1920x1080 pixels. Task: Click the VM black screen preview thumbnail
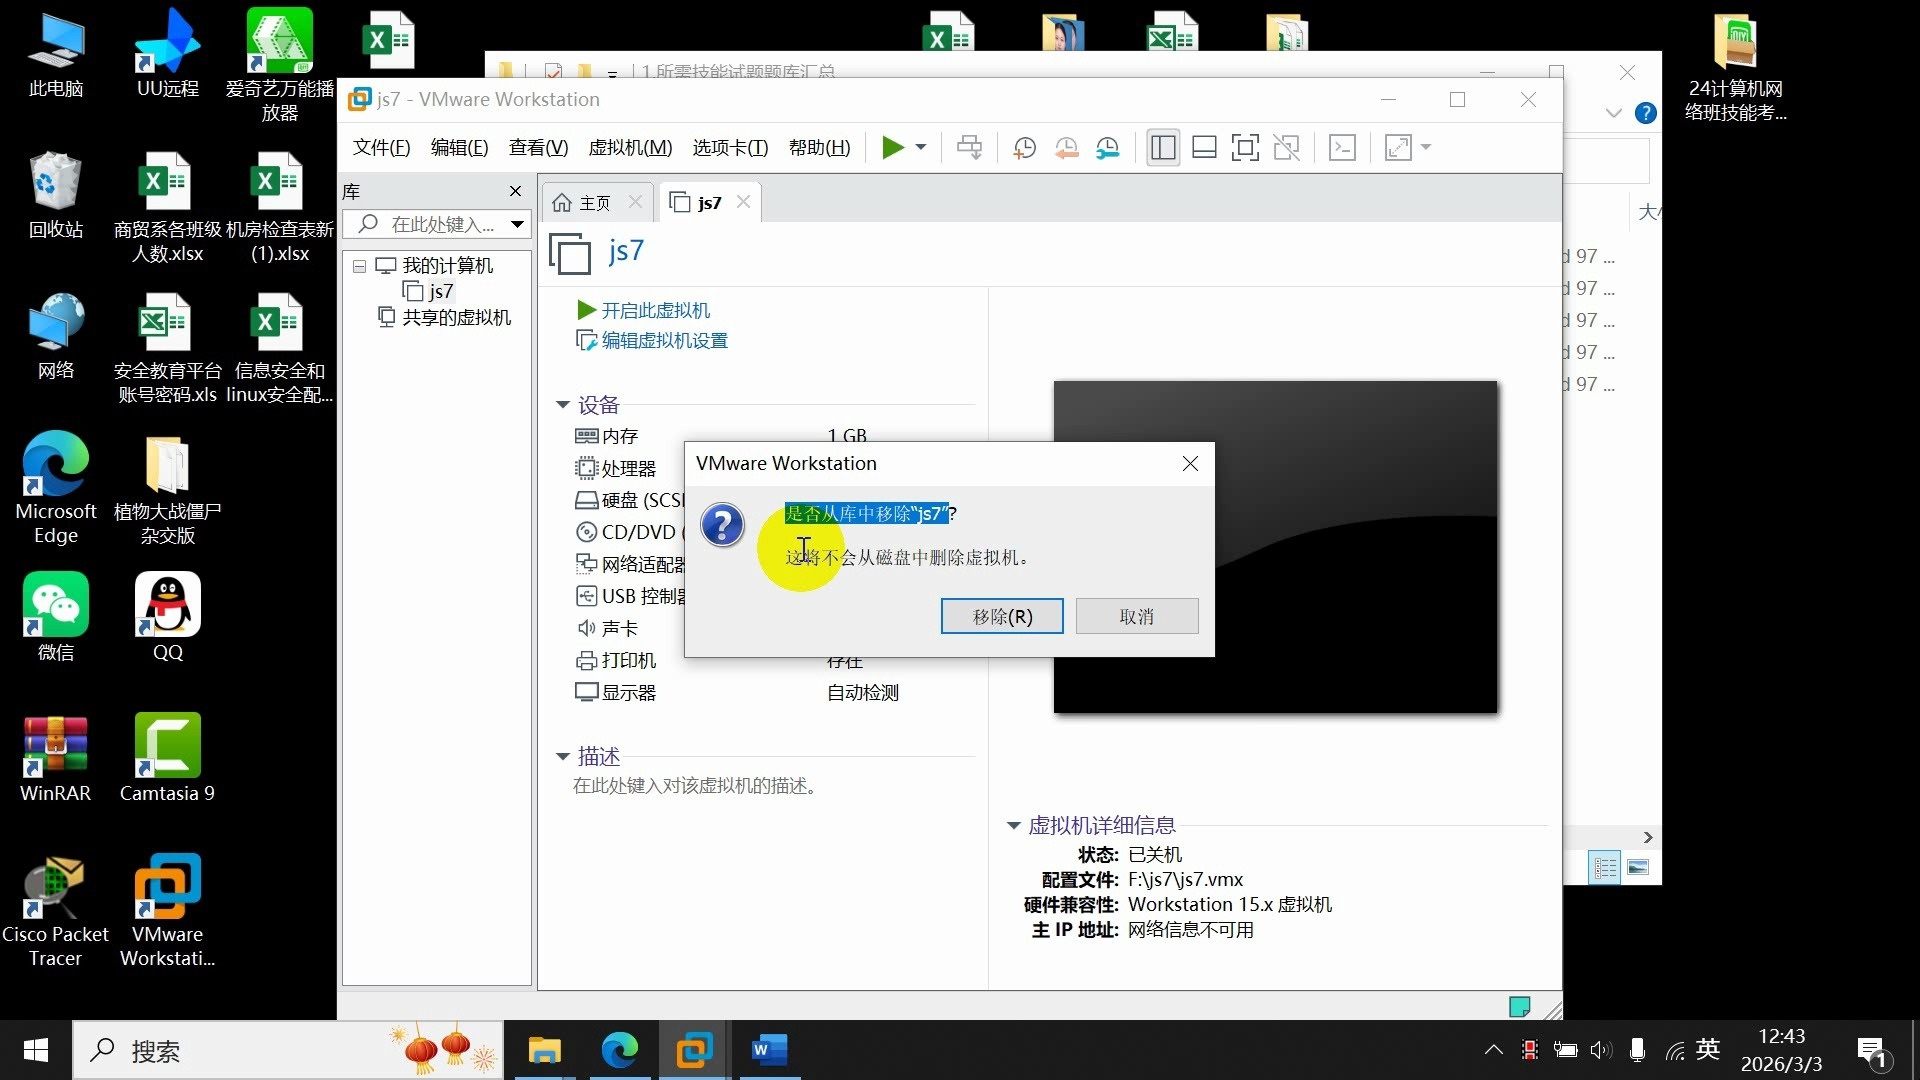pos(1275,546)
